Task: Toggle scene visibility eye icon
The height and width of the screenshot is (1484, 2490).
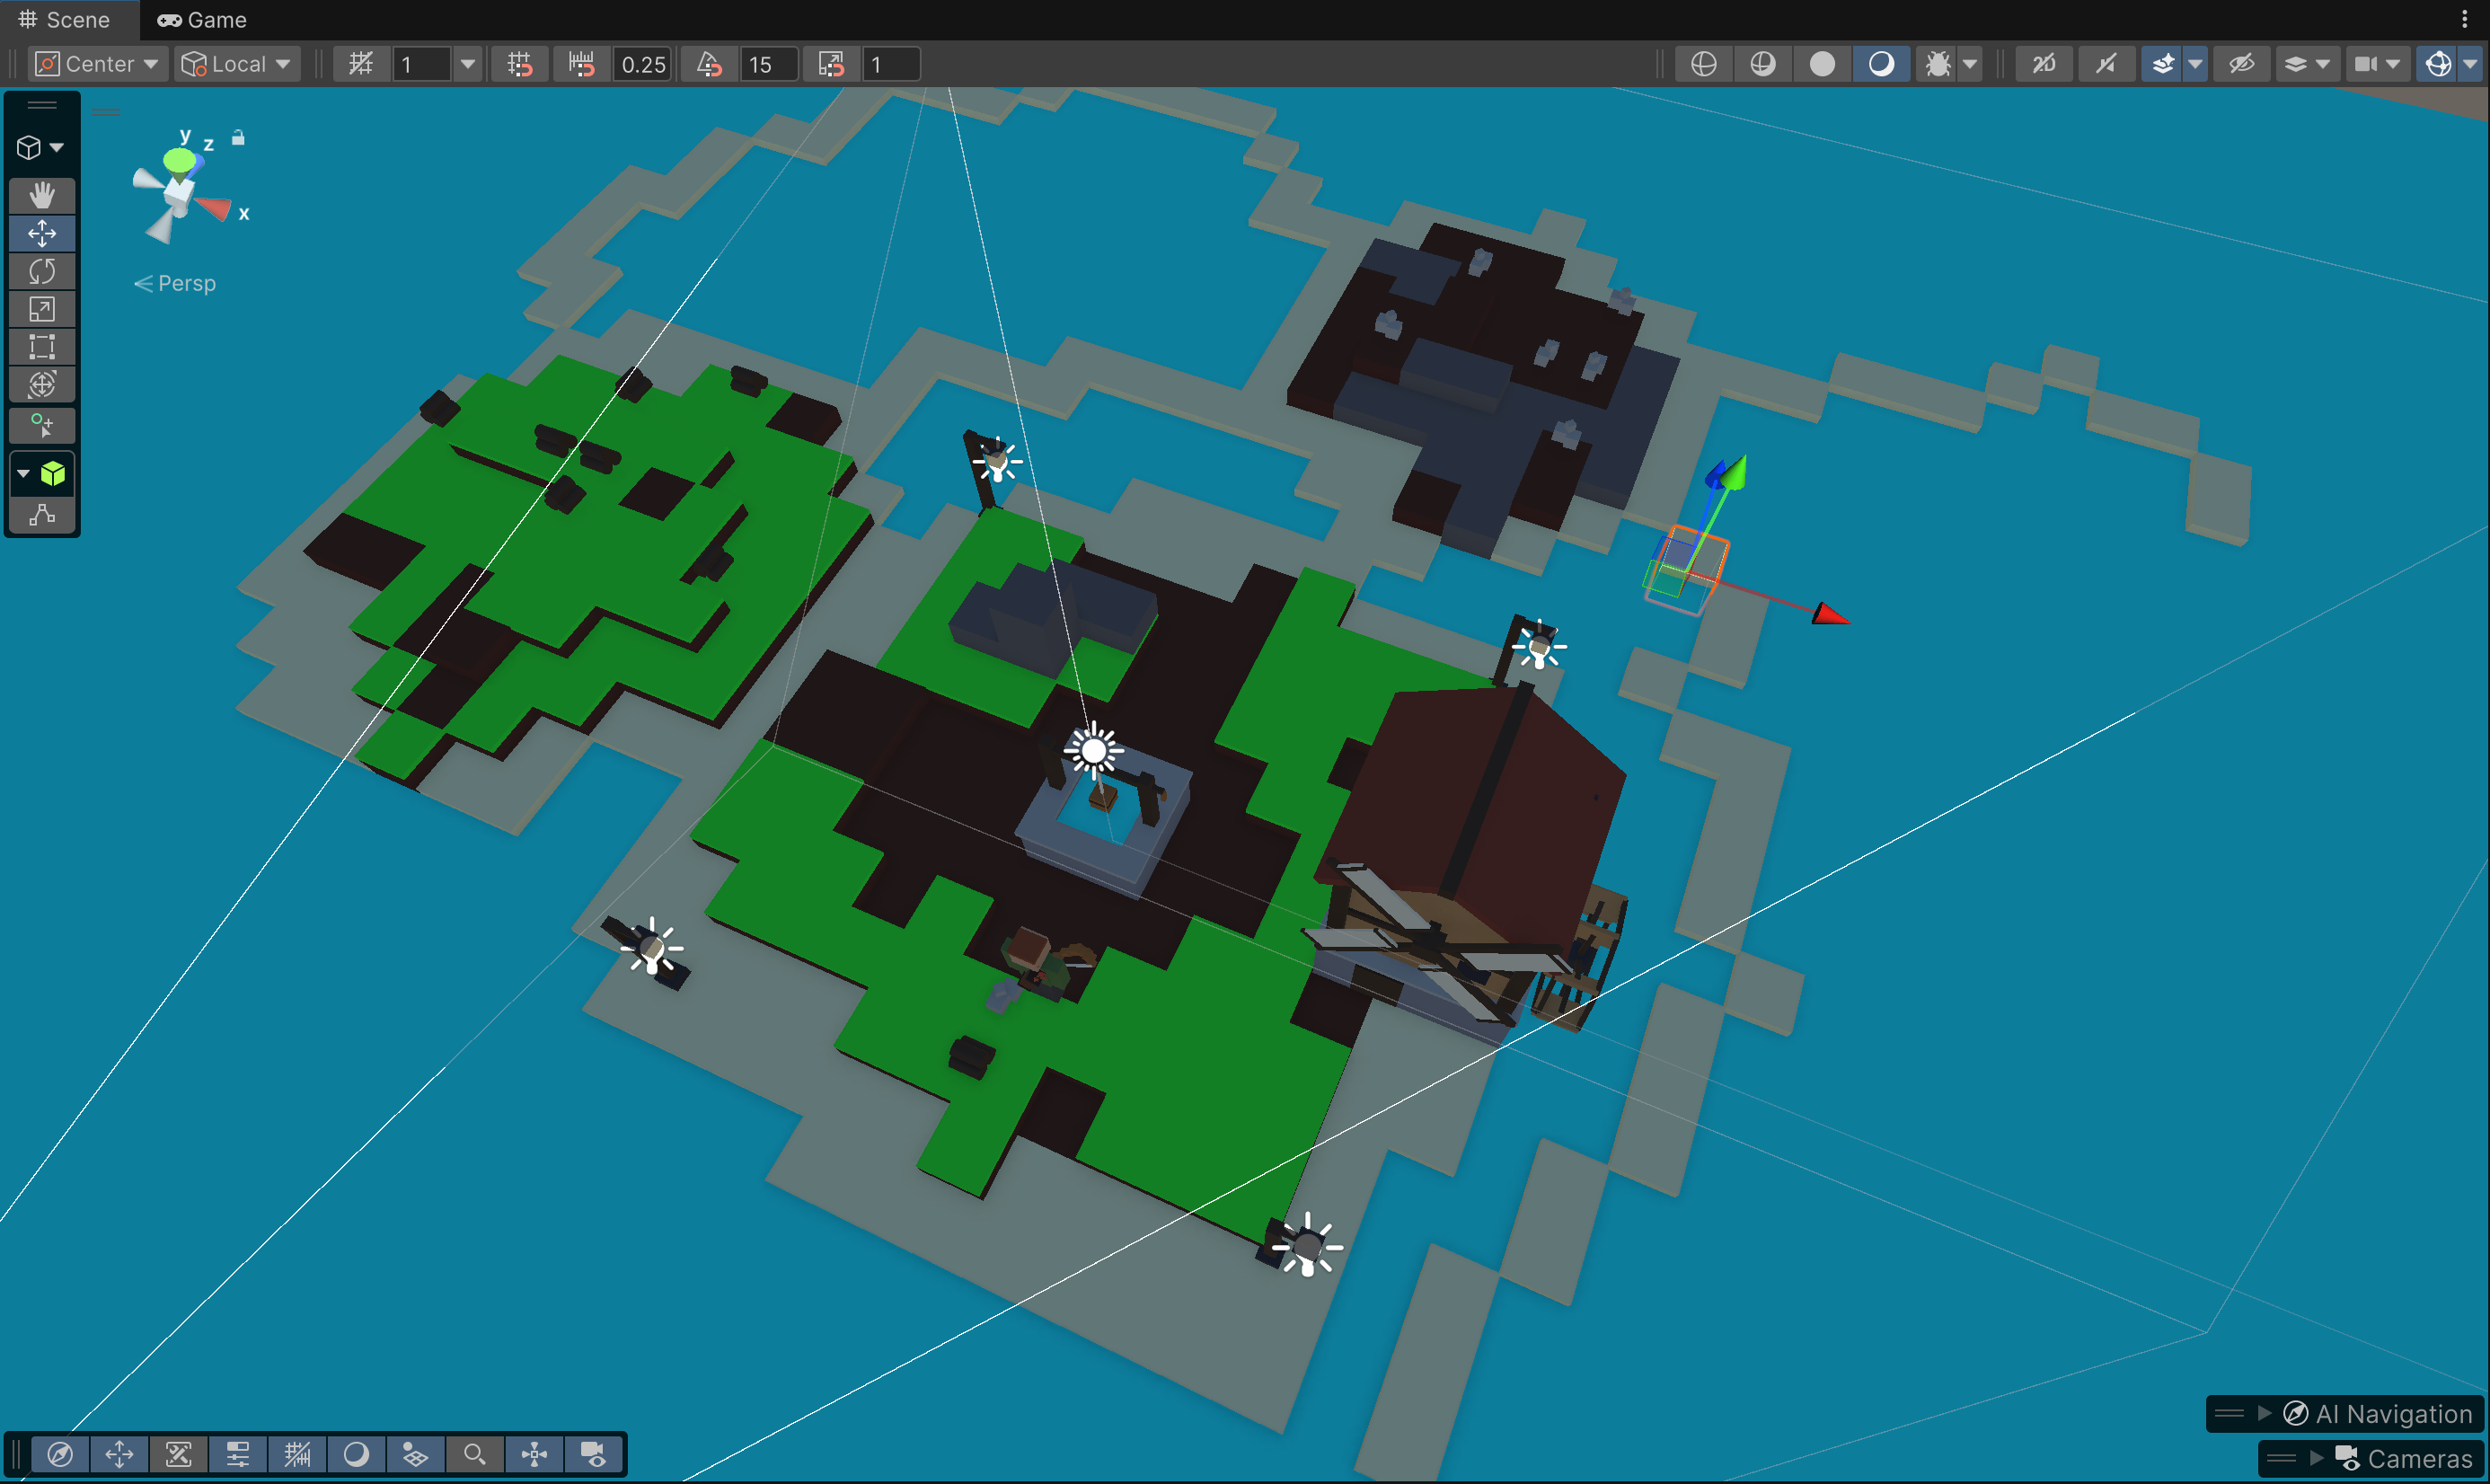Action: point(2241,64)
